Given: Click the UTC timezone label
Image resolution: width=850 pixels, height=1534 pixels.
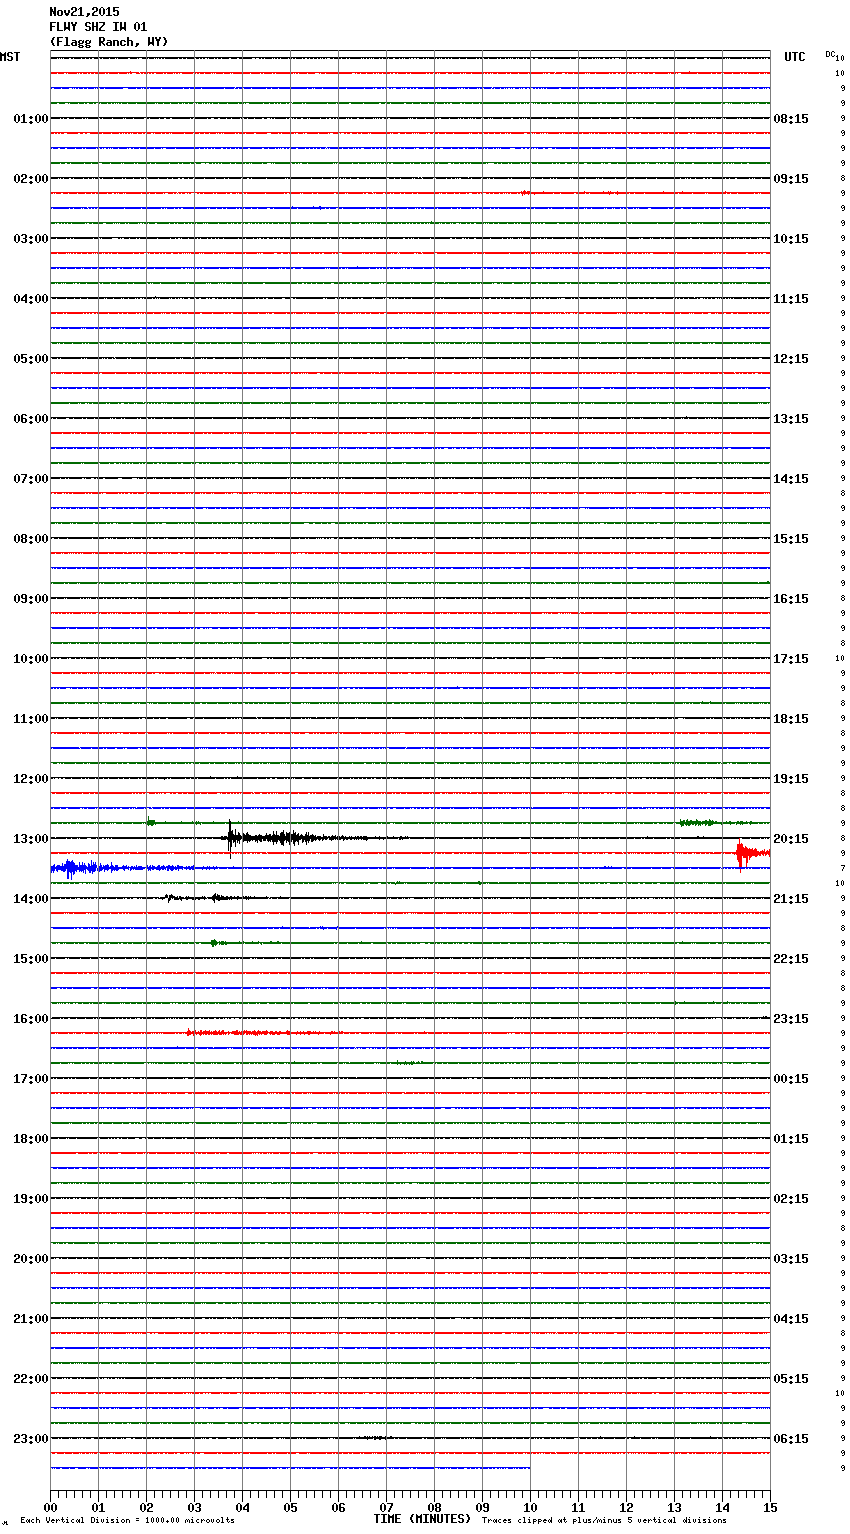Looking at the screenshot, I should [x=795, y=57].
